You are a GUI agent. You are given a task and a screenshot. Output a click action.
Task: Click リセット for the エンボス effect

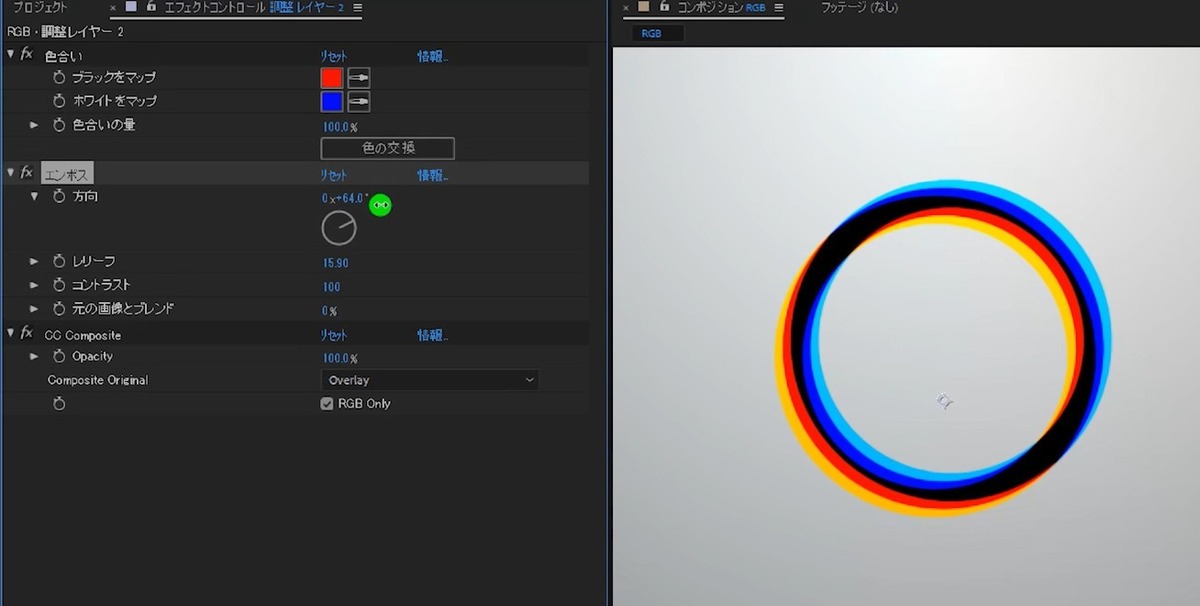[x=334, y=175]
